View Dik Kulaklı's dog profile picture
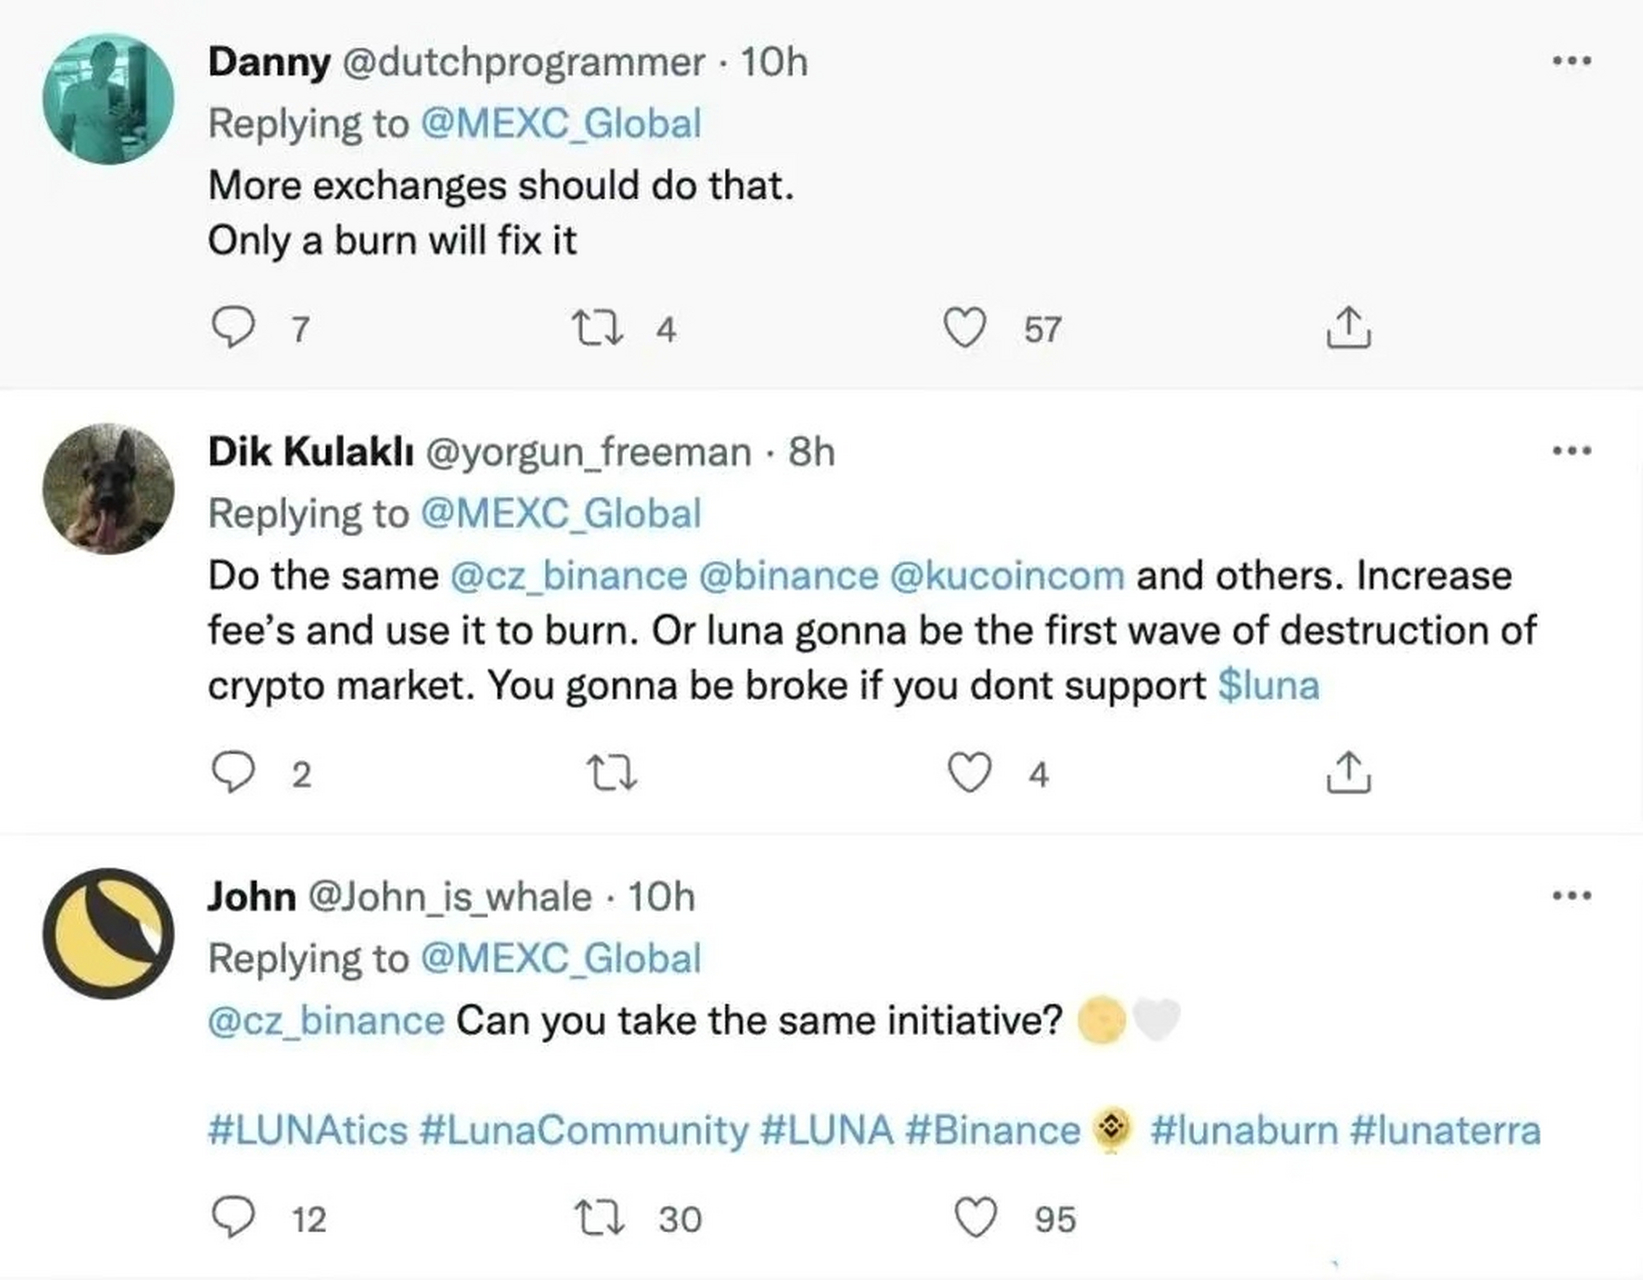The height and width of the screenshot is (1280, 1643). (x=108, y=489)
